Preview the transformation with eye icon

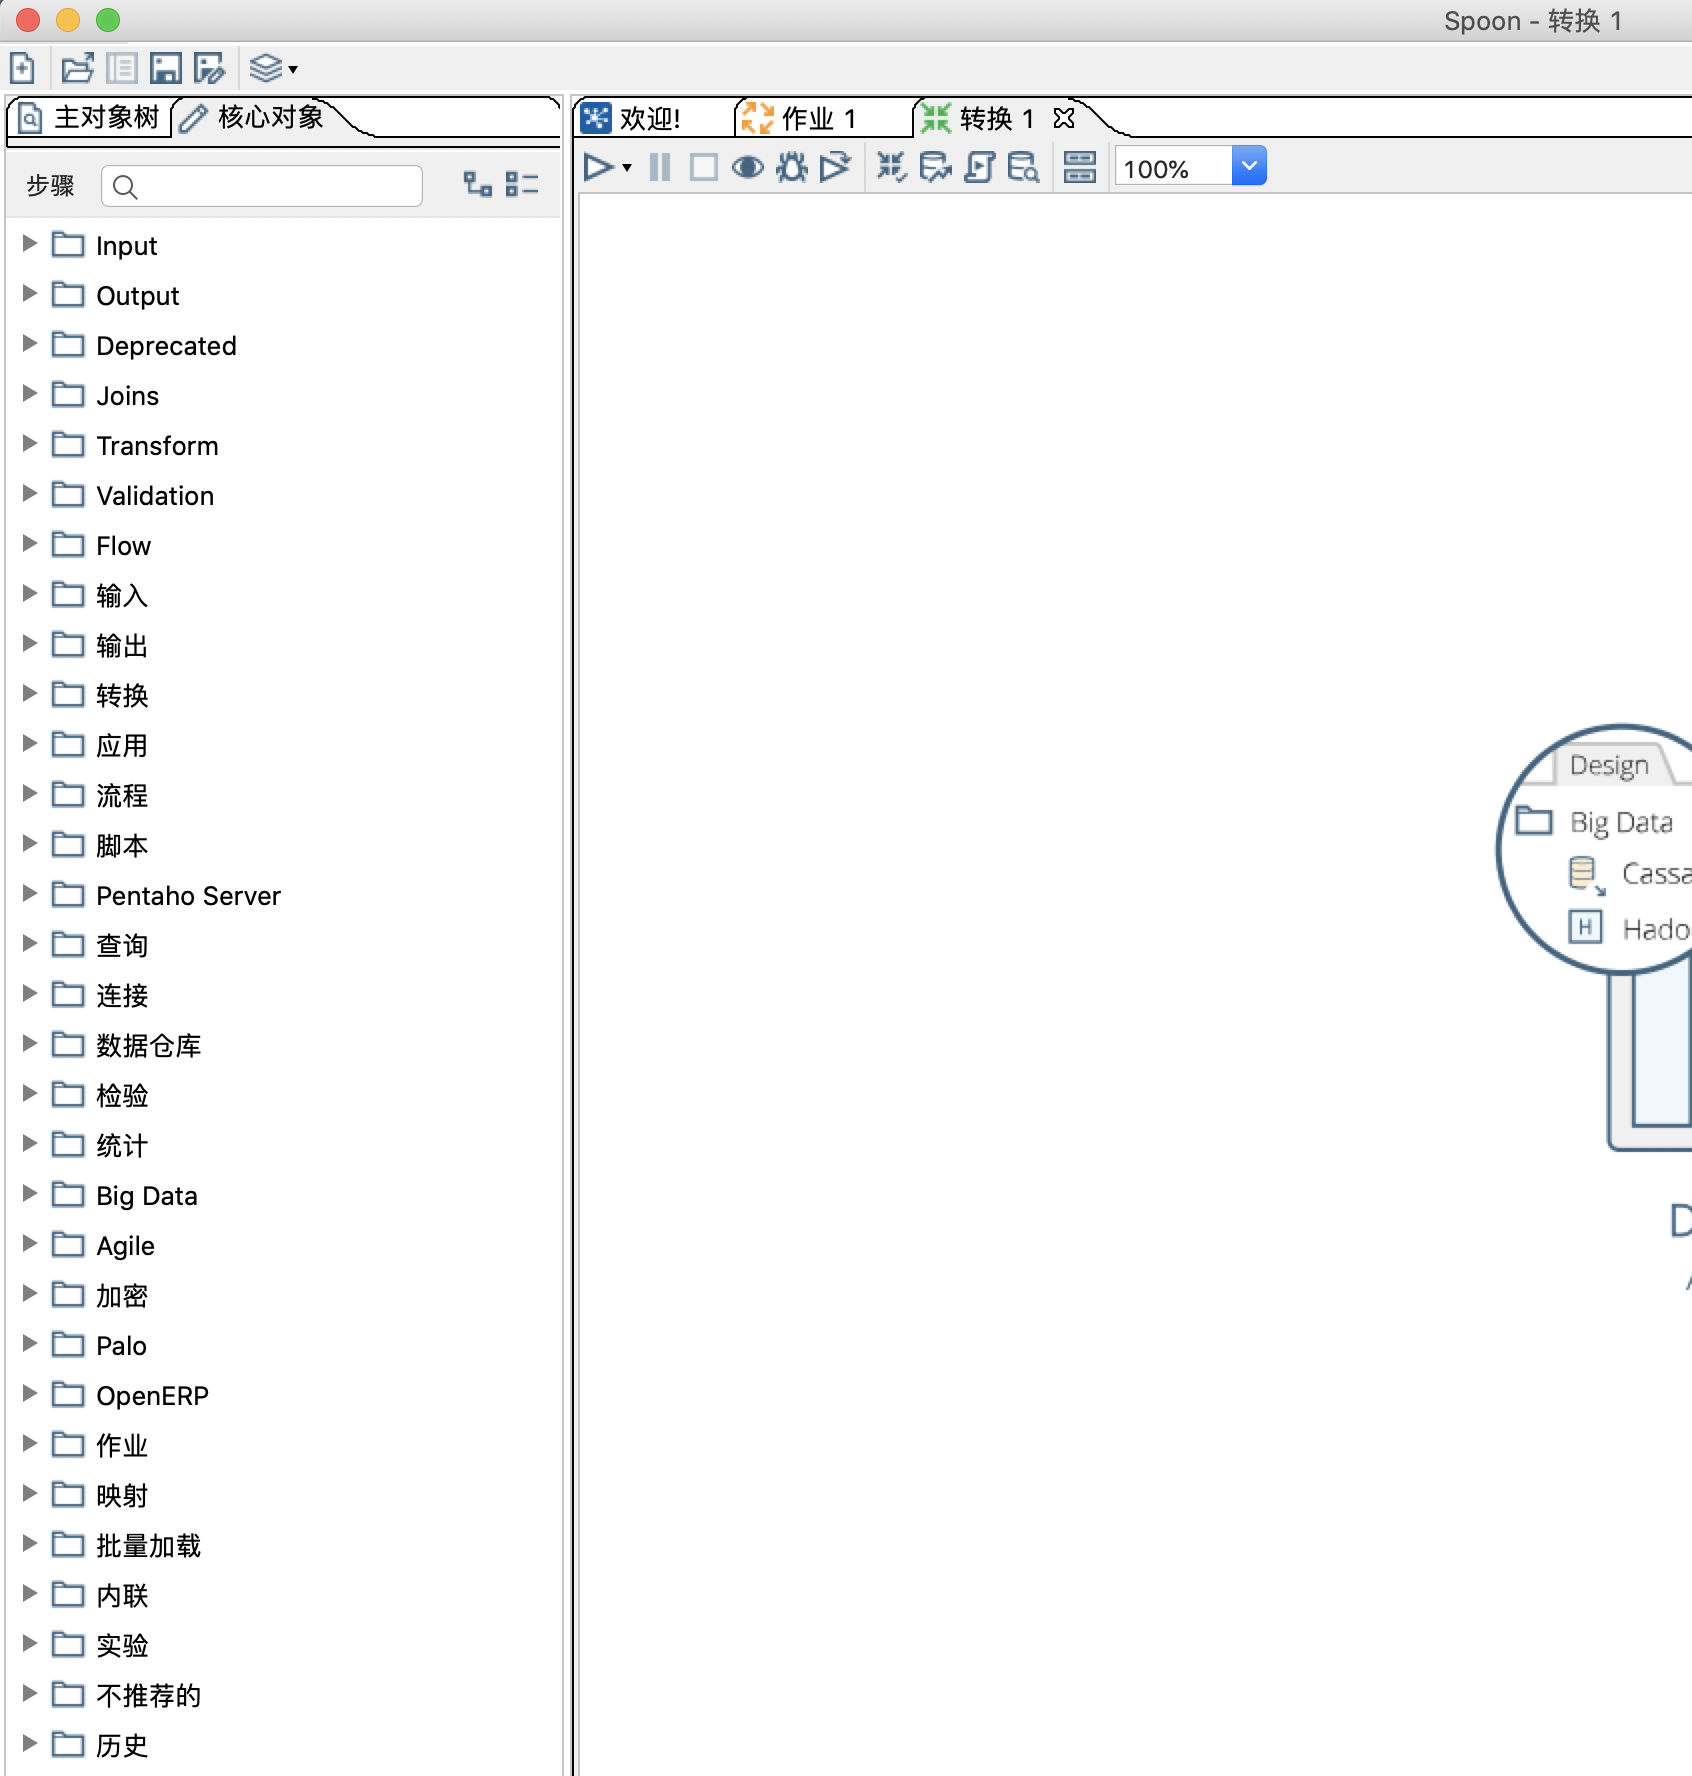pyautogui.click(x=748, y=167)
